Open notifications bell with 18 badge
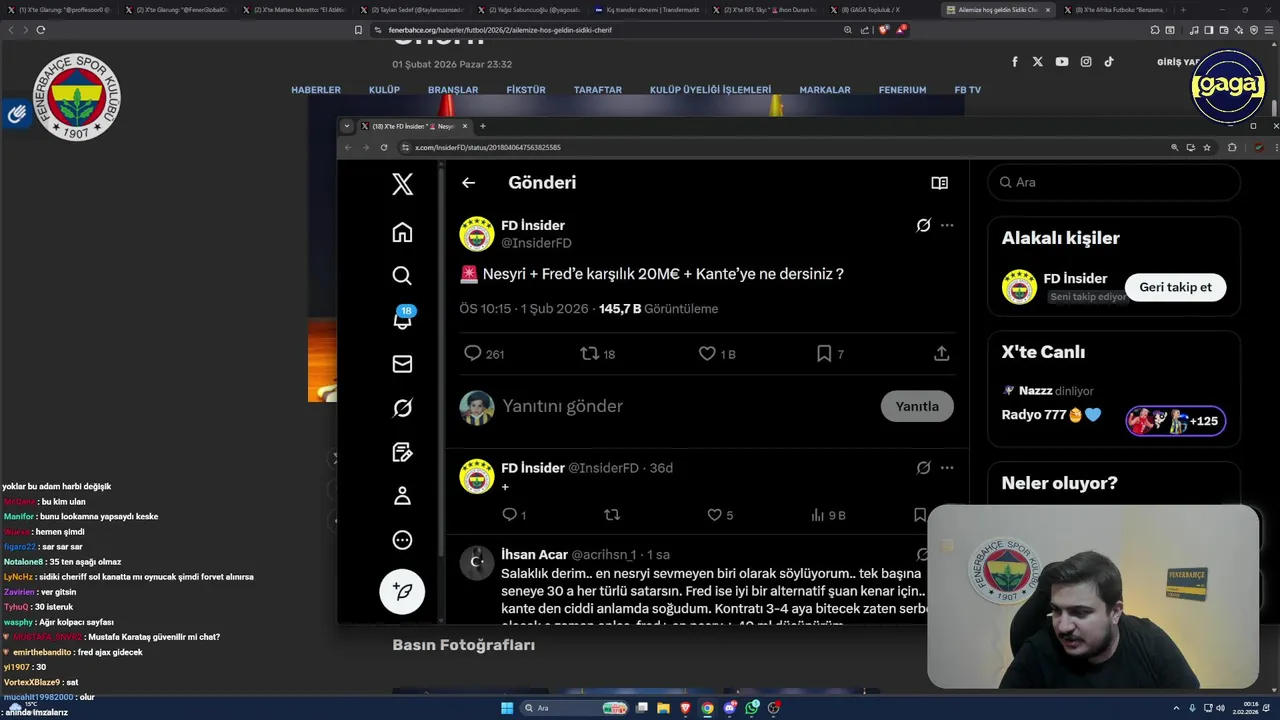Viewport: 1280px width, 720px height. coord(403,319)
